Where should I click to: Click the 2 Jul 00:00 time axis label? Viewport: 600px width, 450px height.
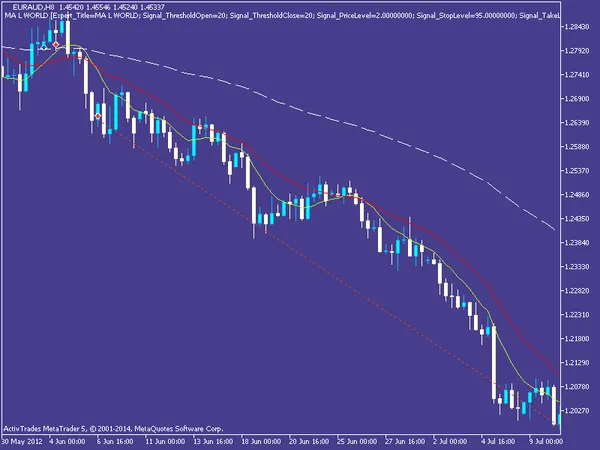pos(450,441)
